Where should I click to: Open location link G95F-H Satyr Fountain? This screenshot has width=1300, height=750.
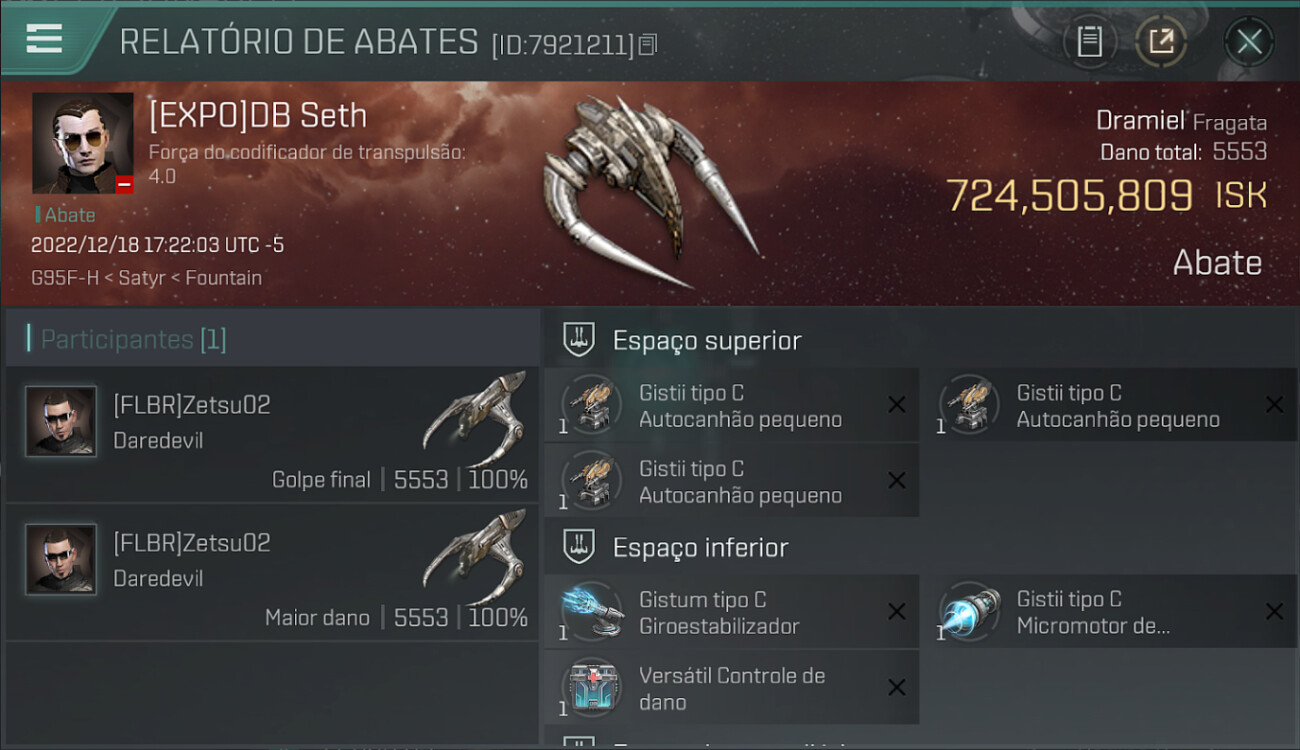[x=146, y=278]
